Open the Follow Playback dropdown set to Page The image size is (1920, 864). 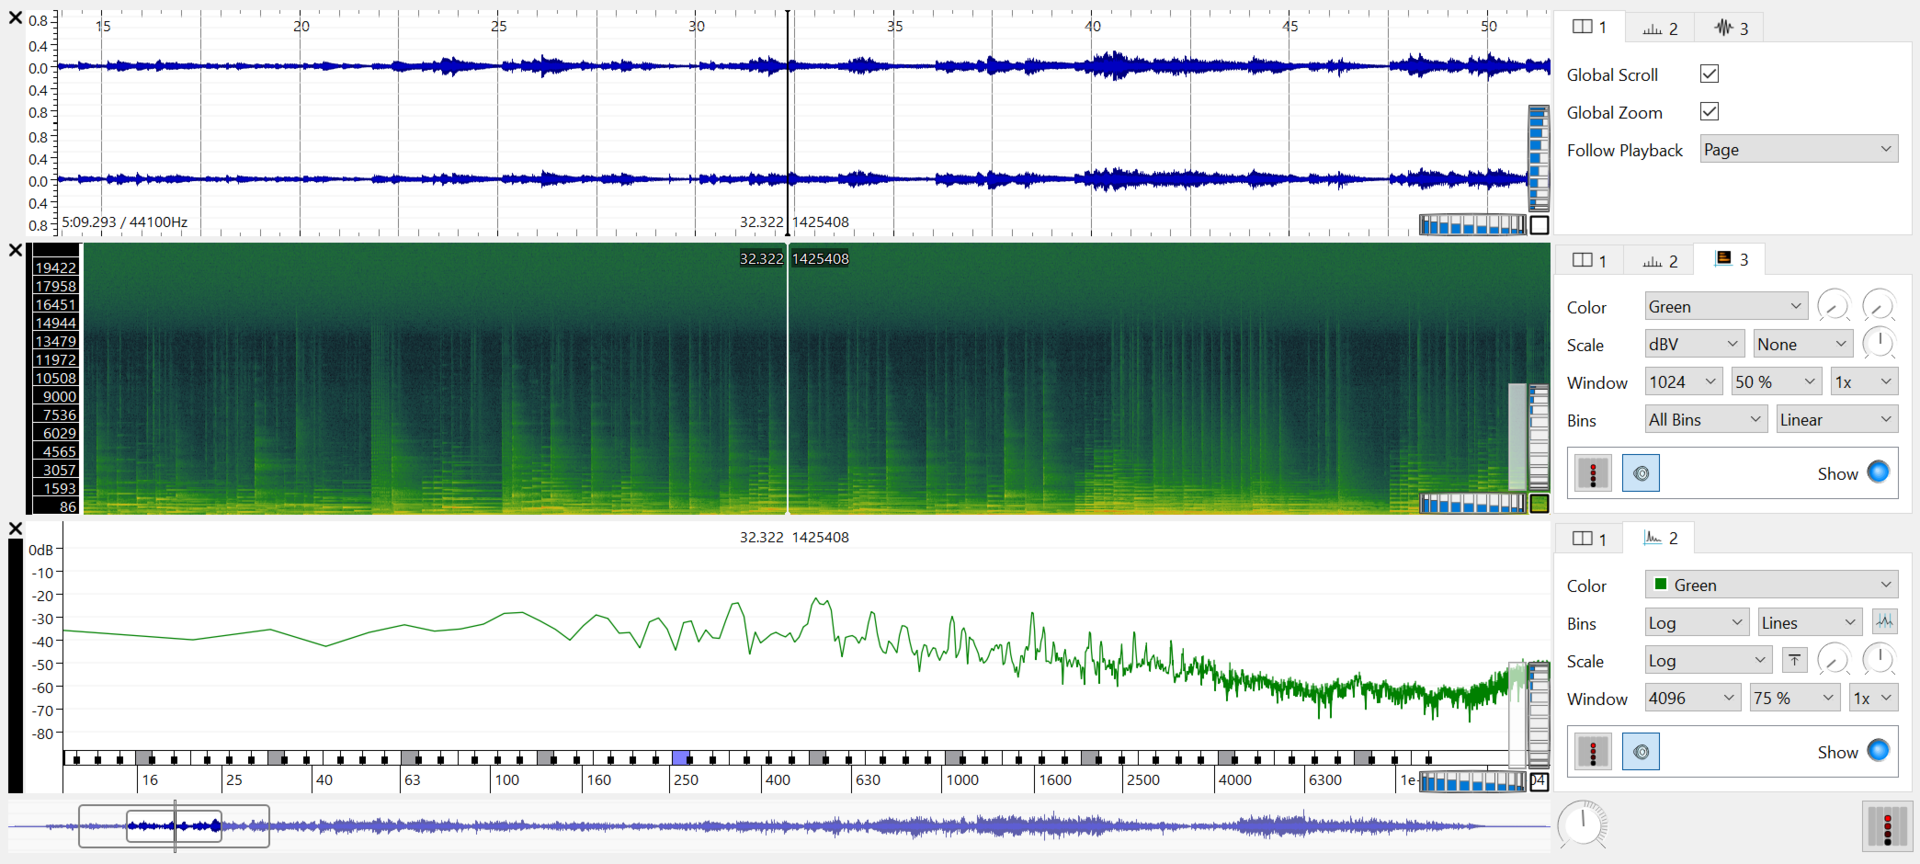tap(1798, 149)
